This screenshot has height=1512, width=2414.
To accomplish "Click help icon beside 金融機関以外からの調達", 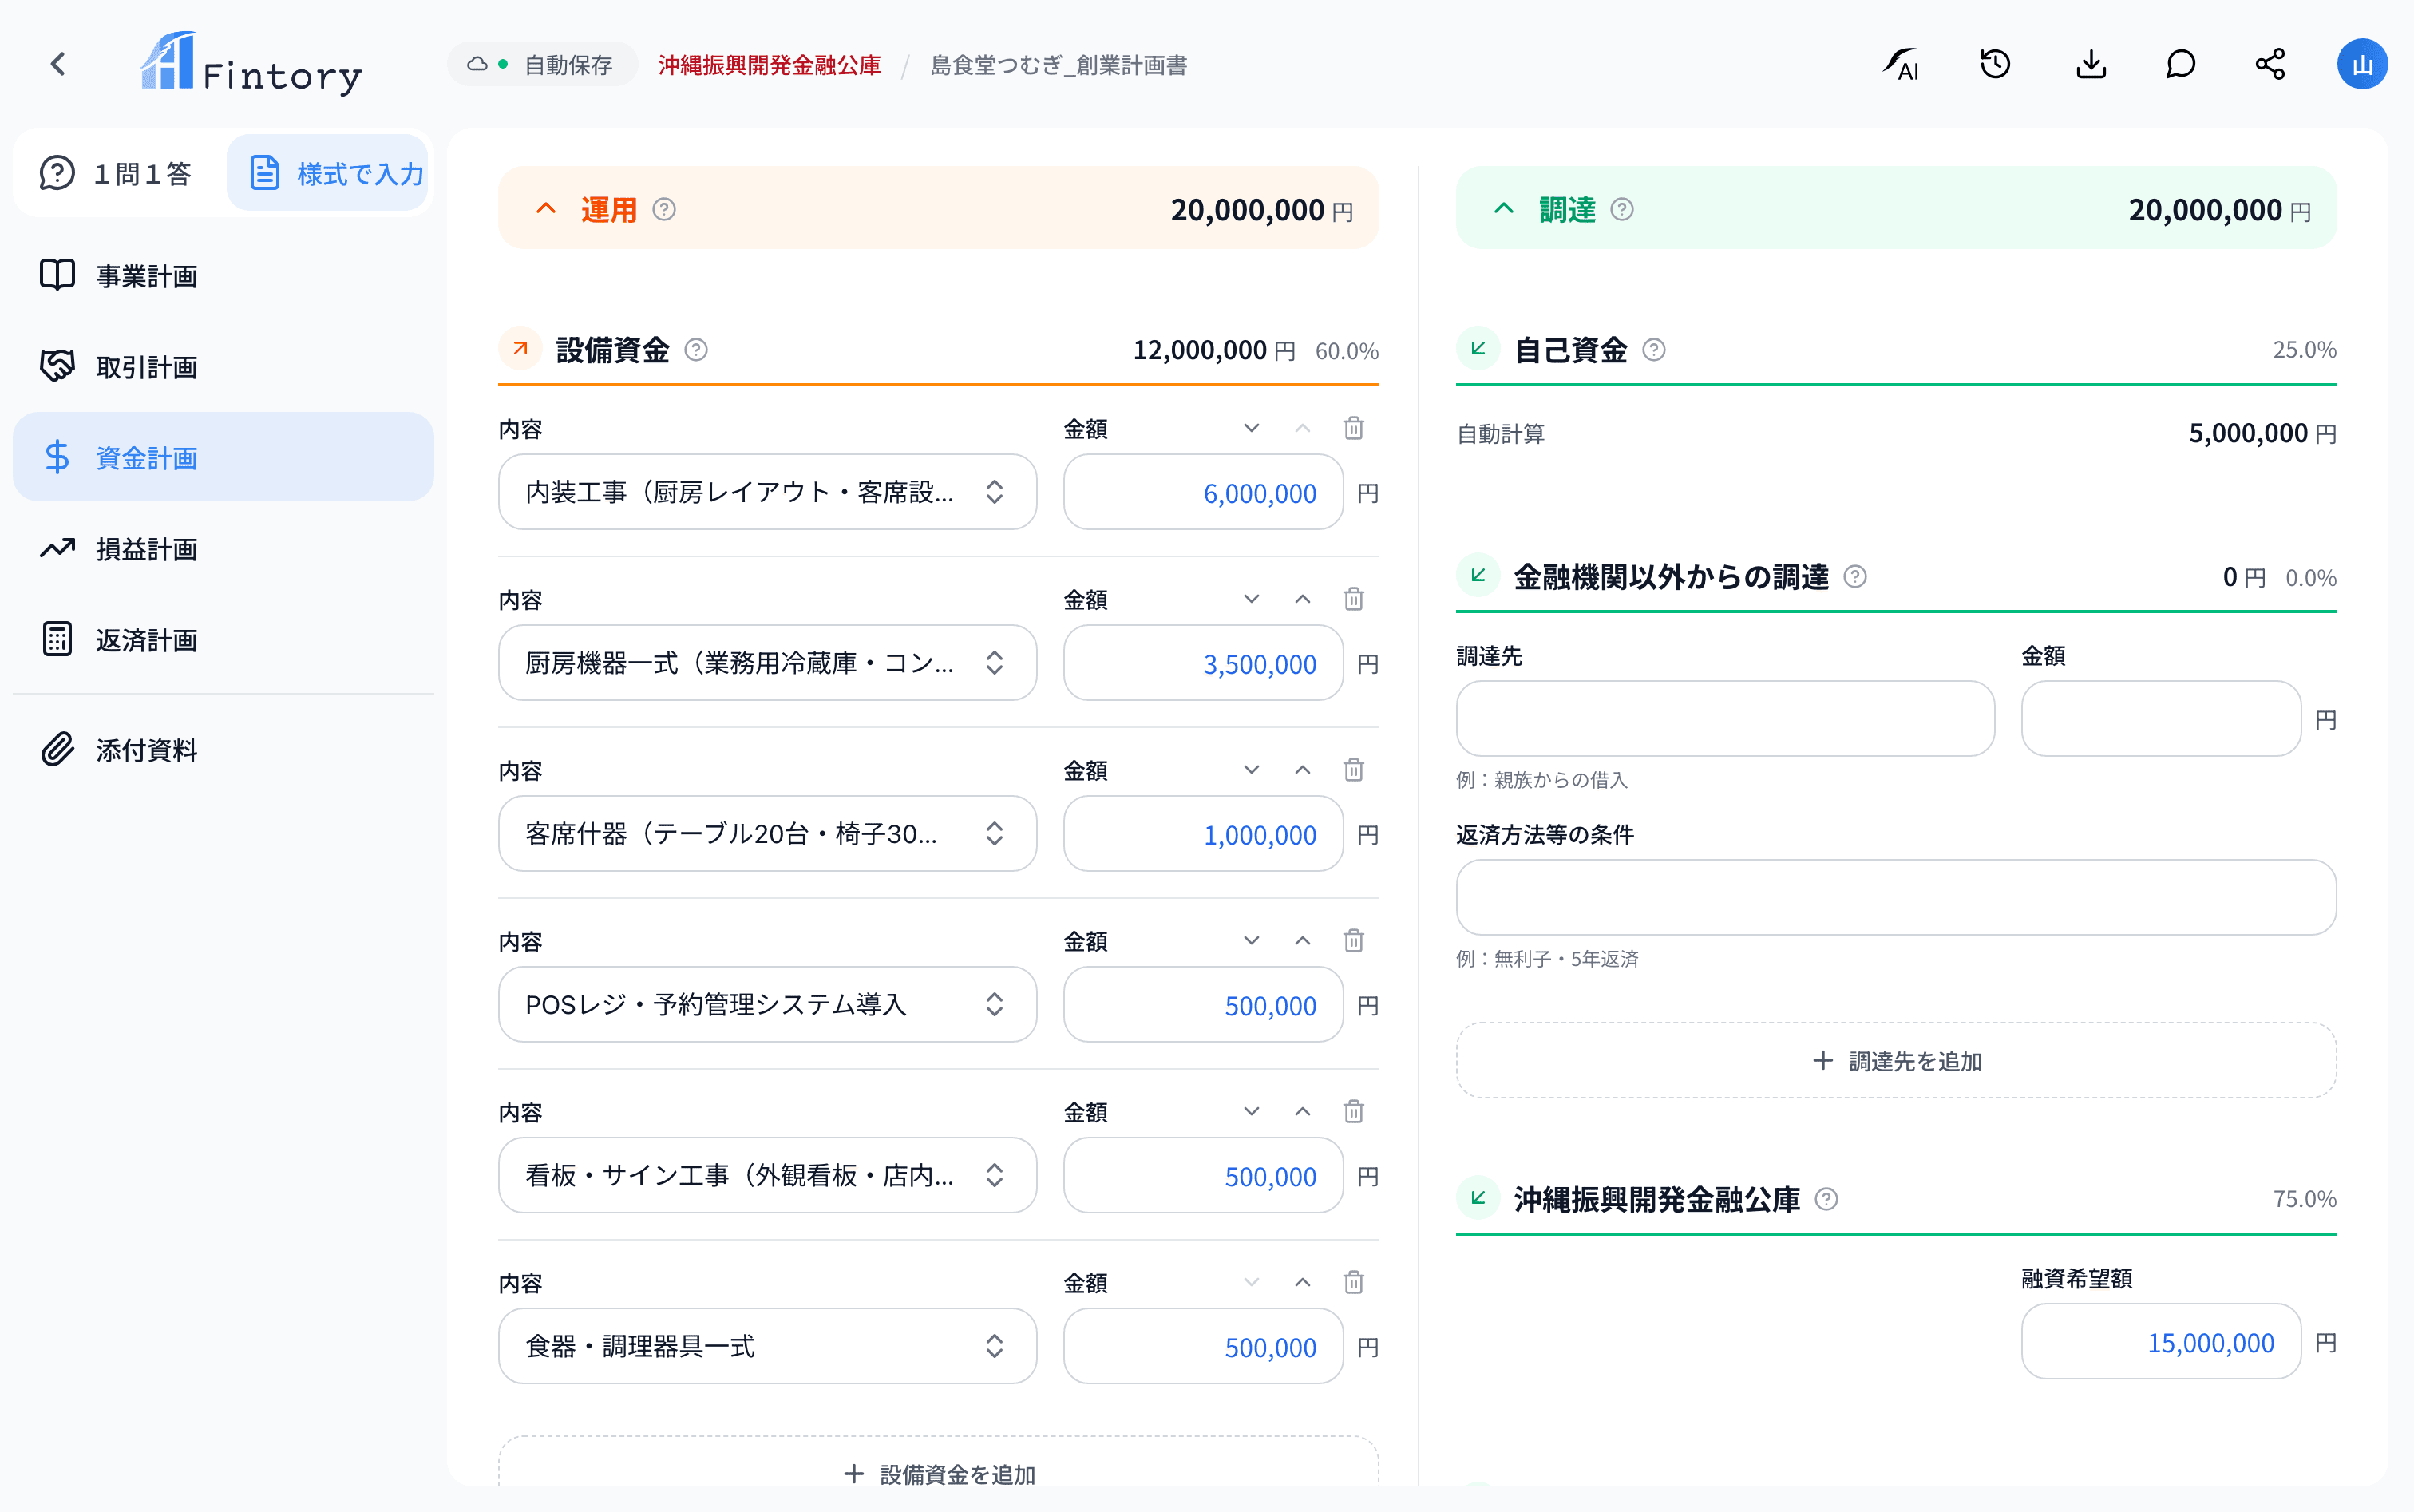I will point(1855,577).
